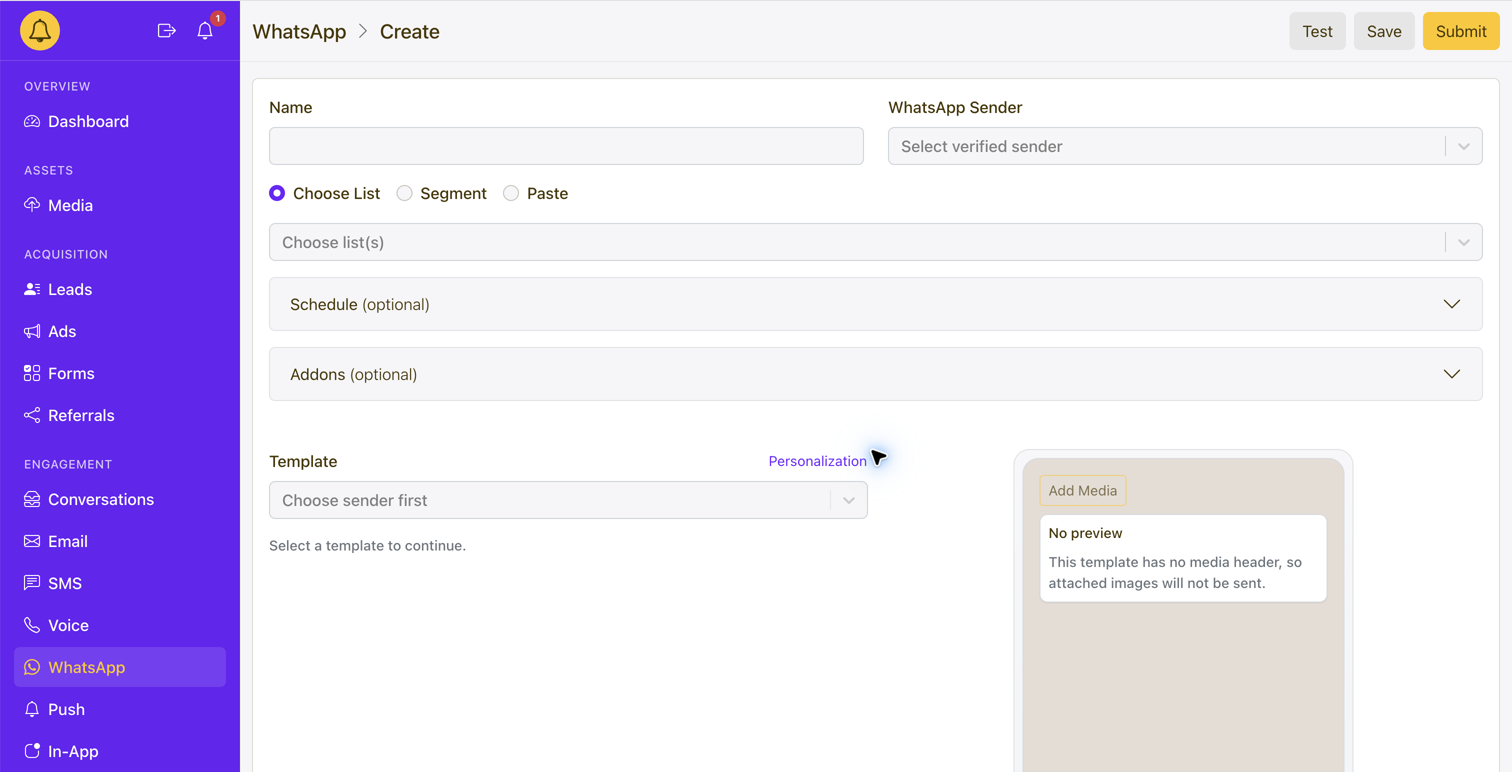
Task: Click into the Name input field
Action: click(x=566, y=146)
